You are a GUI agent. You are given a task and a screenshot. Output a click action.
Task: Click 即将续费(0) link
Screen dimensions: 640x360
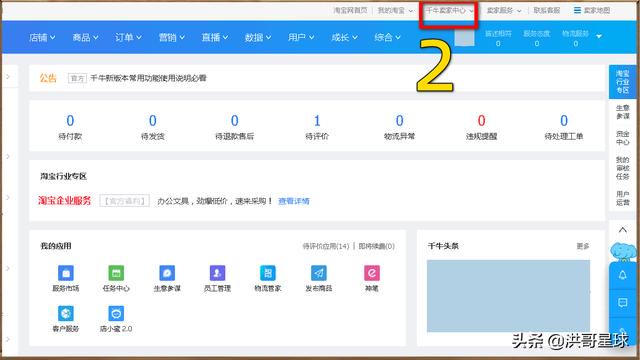[376, 246]
